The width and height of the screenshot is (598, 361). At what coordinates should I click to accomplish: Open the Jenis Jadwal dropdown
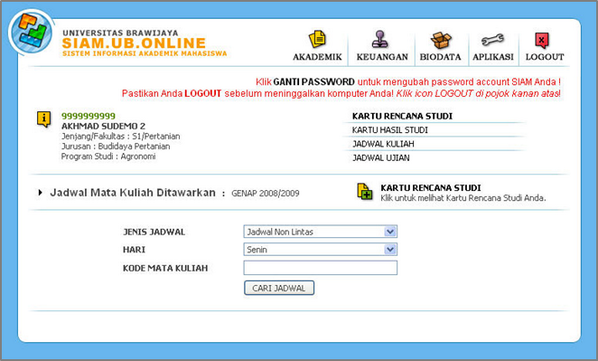320,232
